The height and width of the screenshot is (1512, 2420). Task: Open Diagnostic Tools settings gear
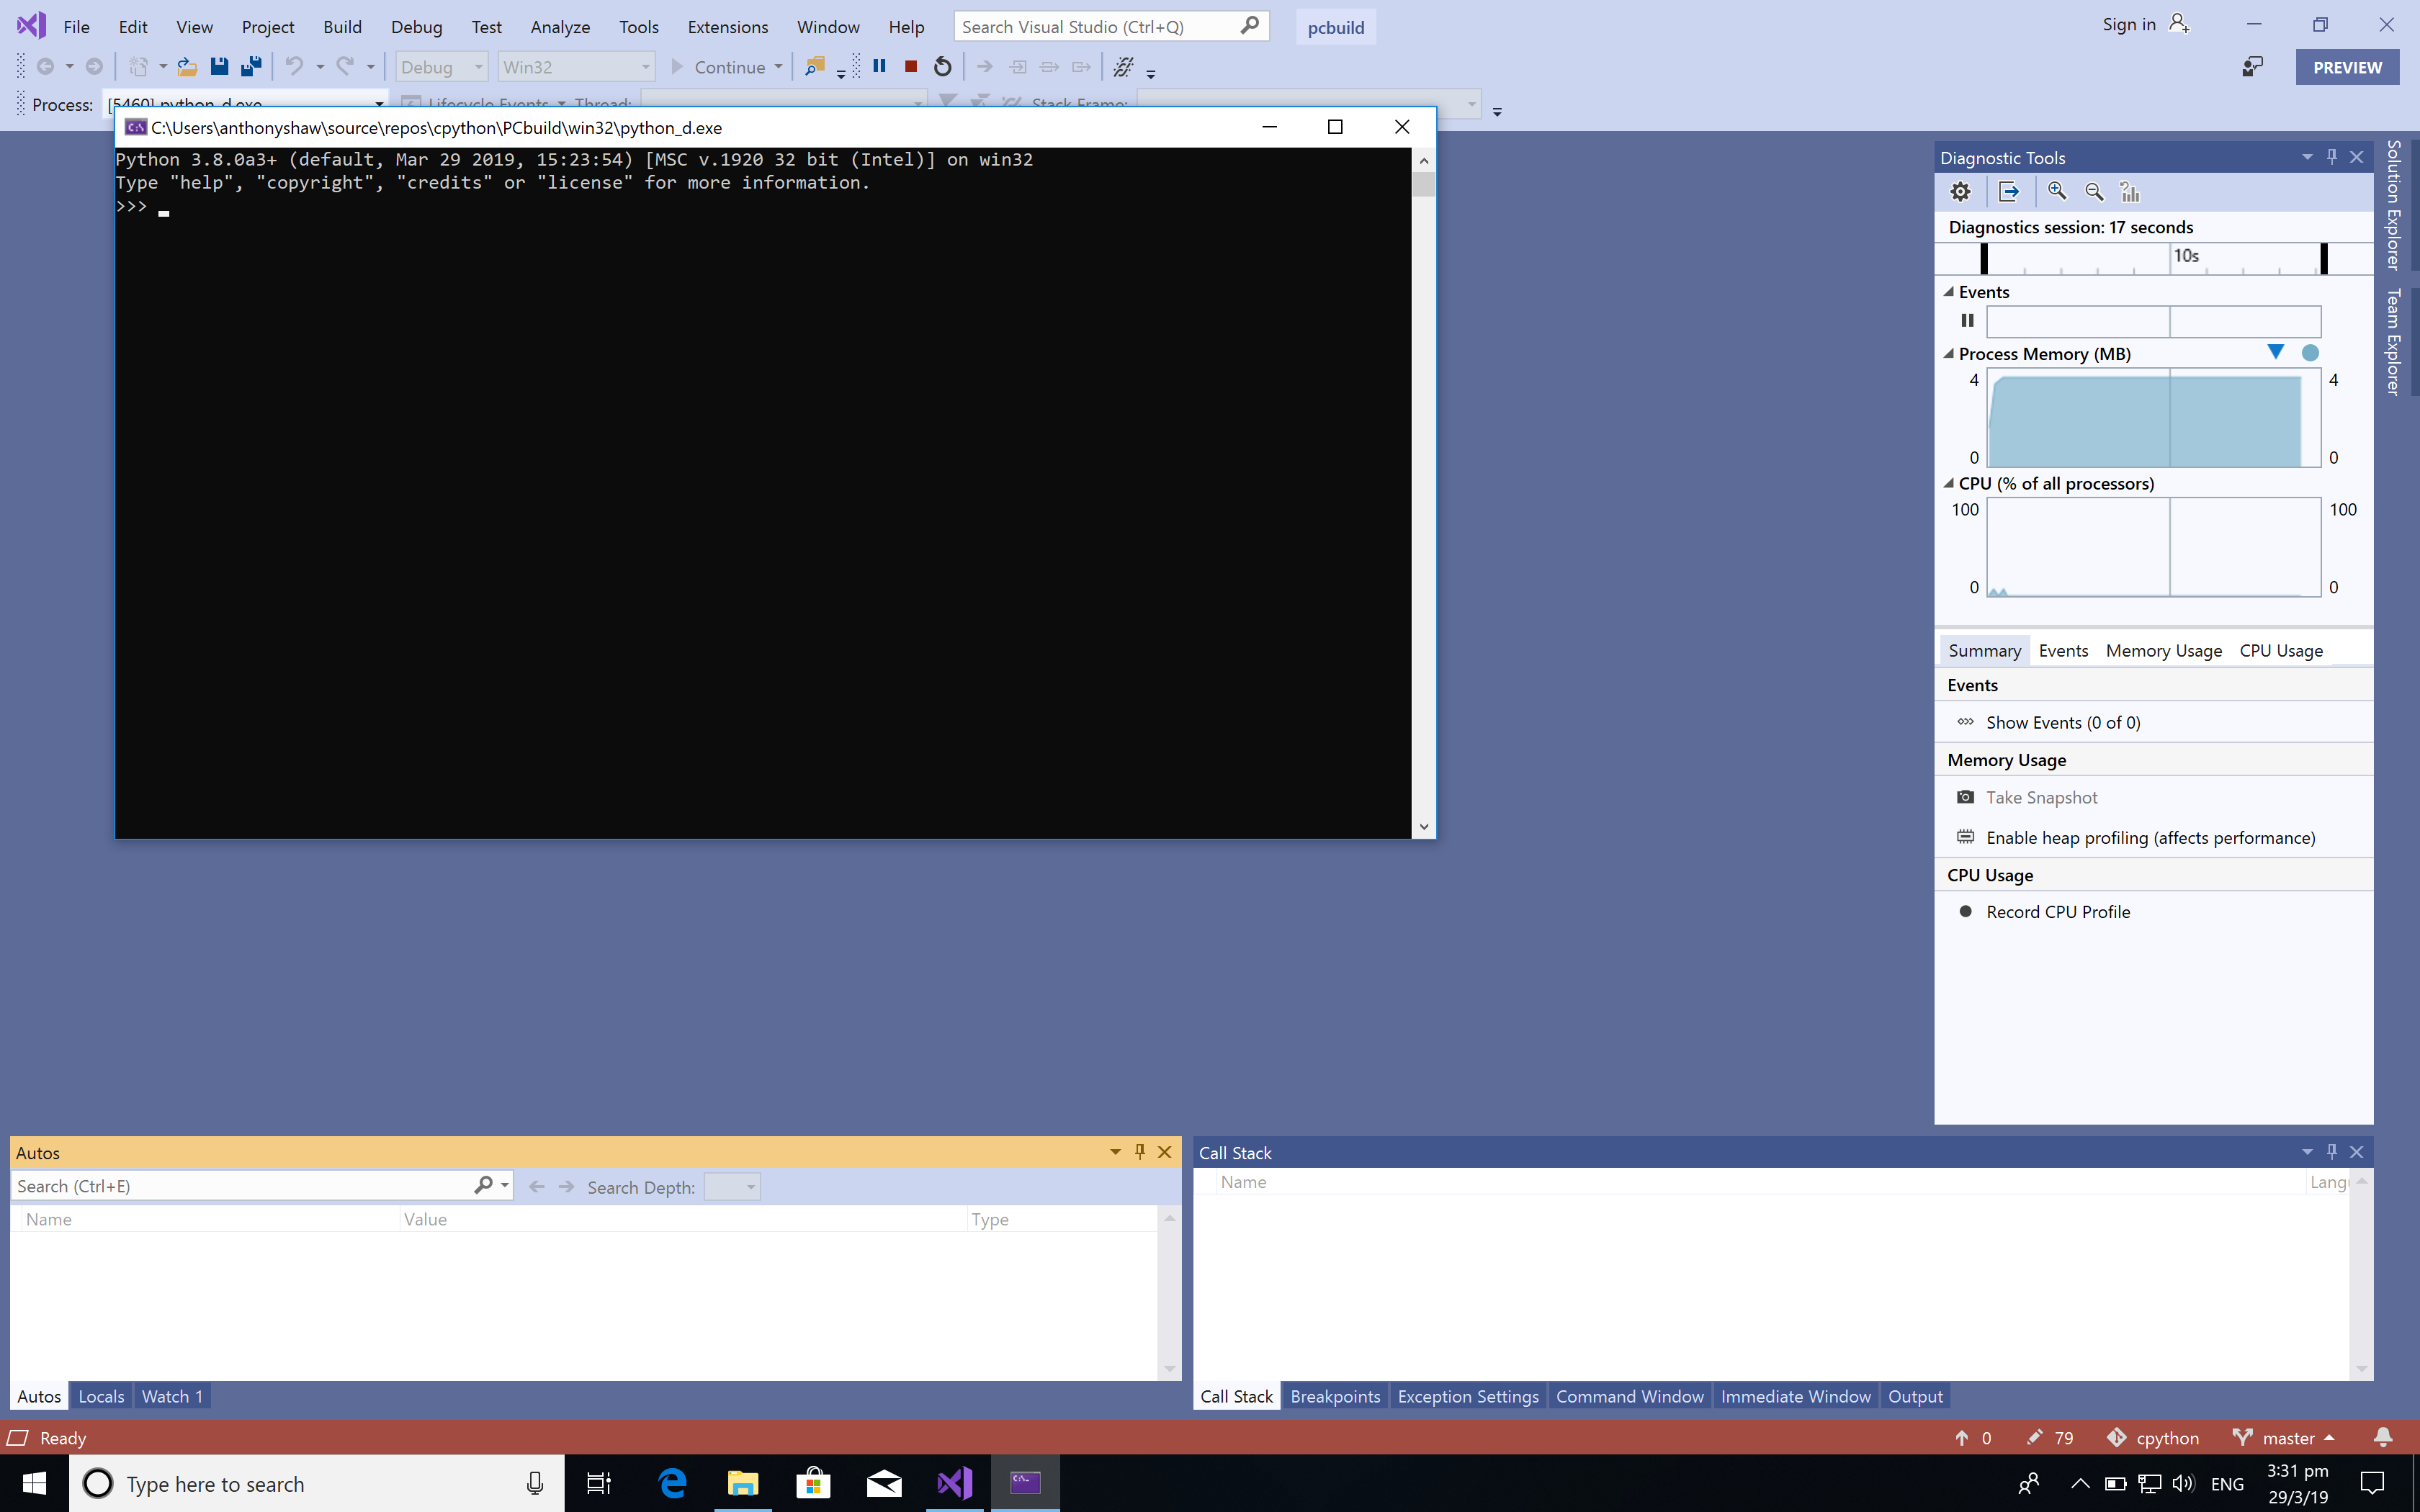1960,191
